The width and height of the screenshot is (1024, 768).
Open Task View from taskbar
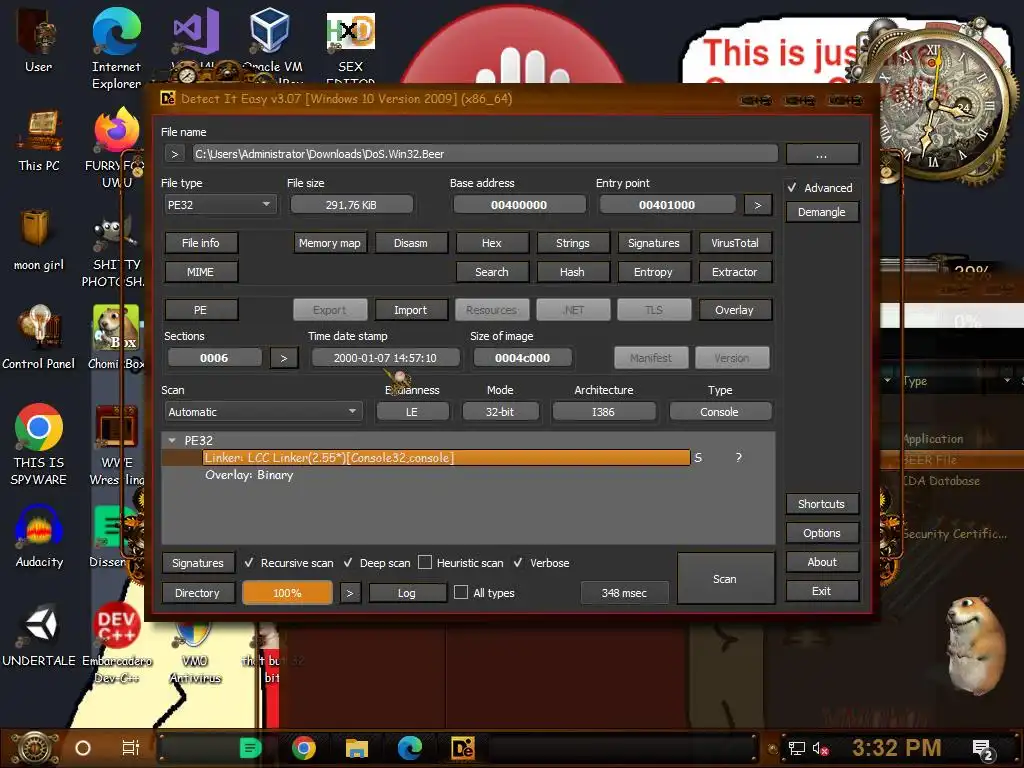(131, 748)
